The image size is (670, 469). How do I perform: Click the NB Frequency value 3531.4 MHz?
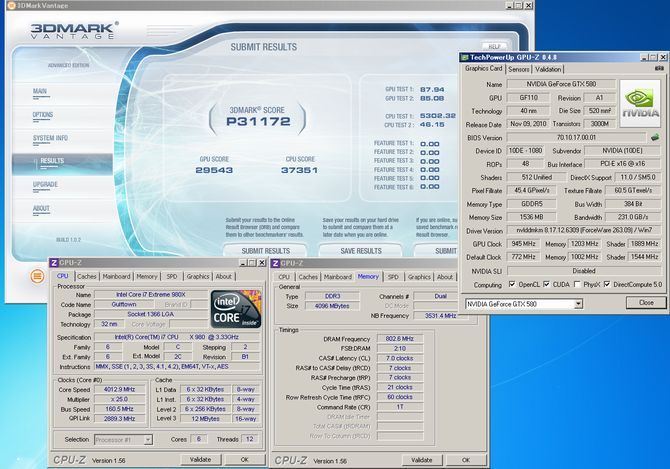tap(440, 316)
